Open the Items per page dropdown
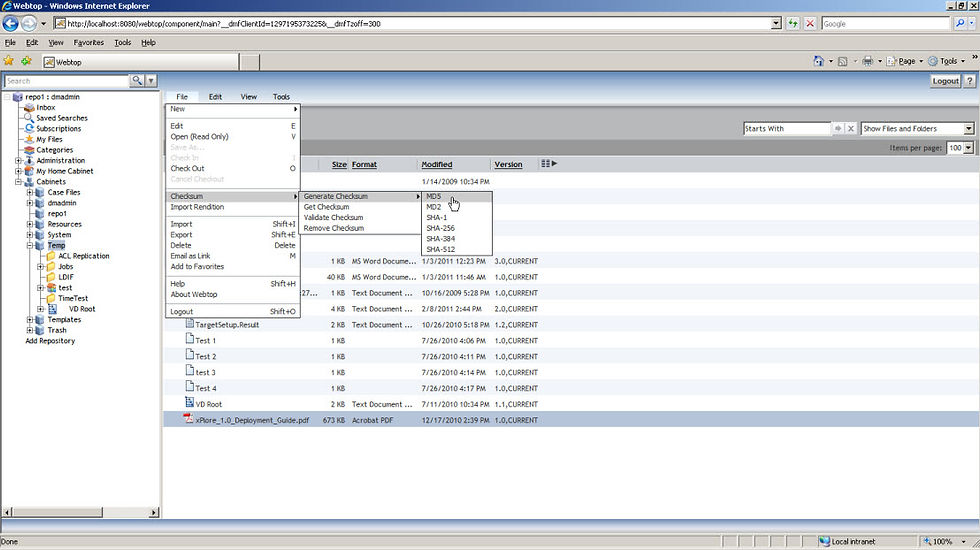The image size is (980, 550). click(968, 148)
